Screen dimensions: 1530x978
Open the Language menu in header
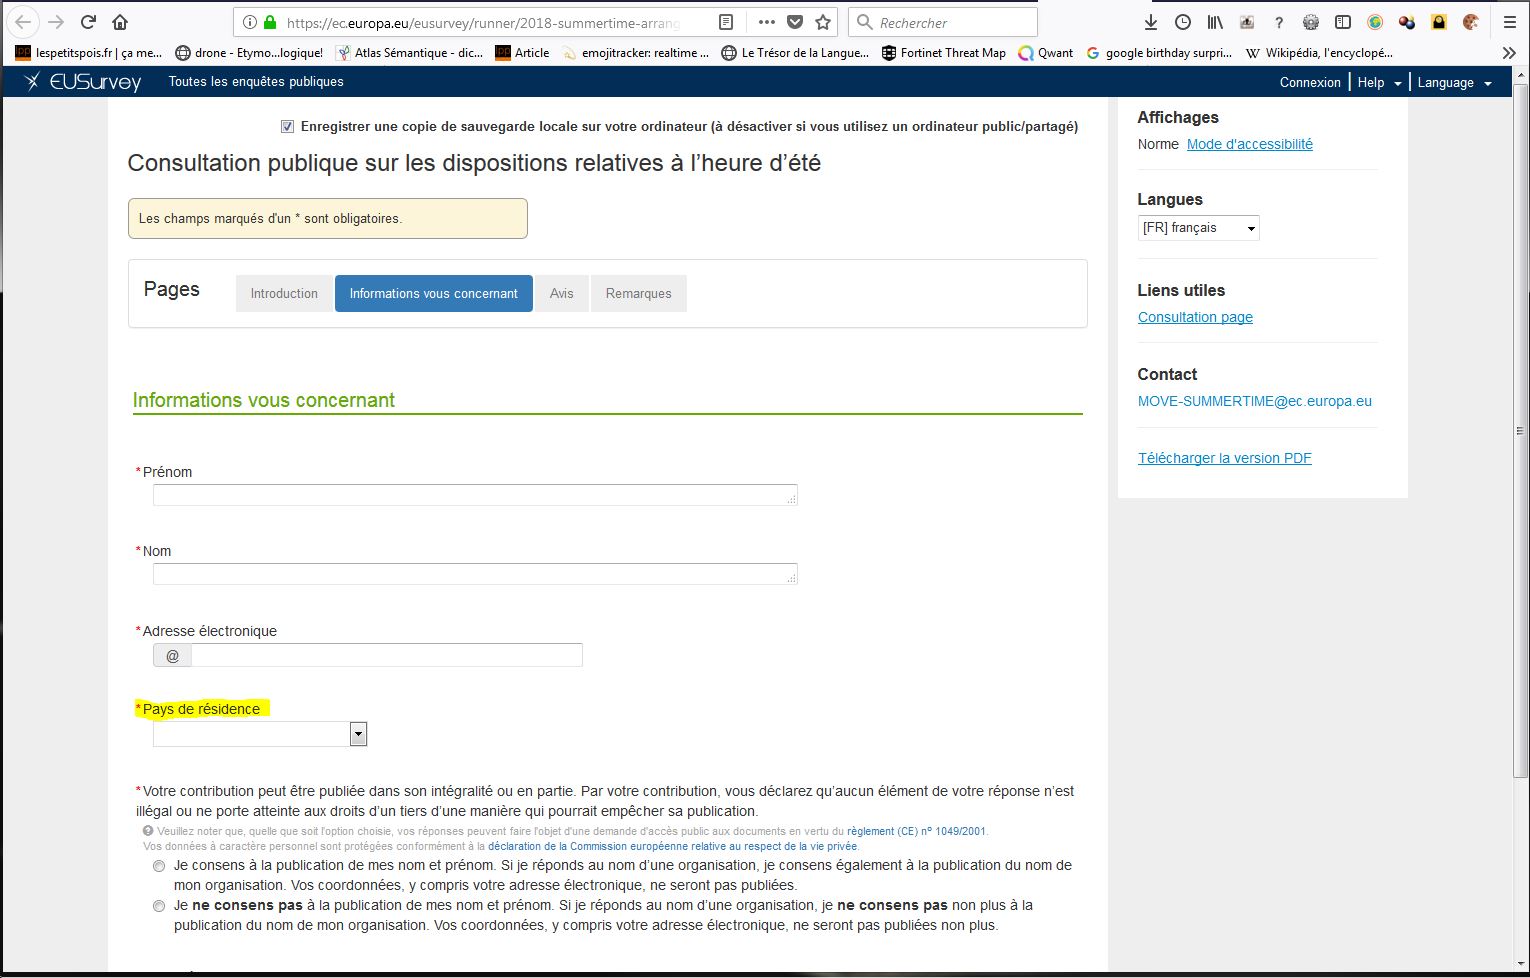[x=1454, y=83]
